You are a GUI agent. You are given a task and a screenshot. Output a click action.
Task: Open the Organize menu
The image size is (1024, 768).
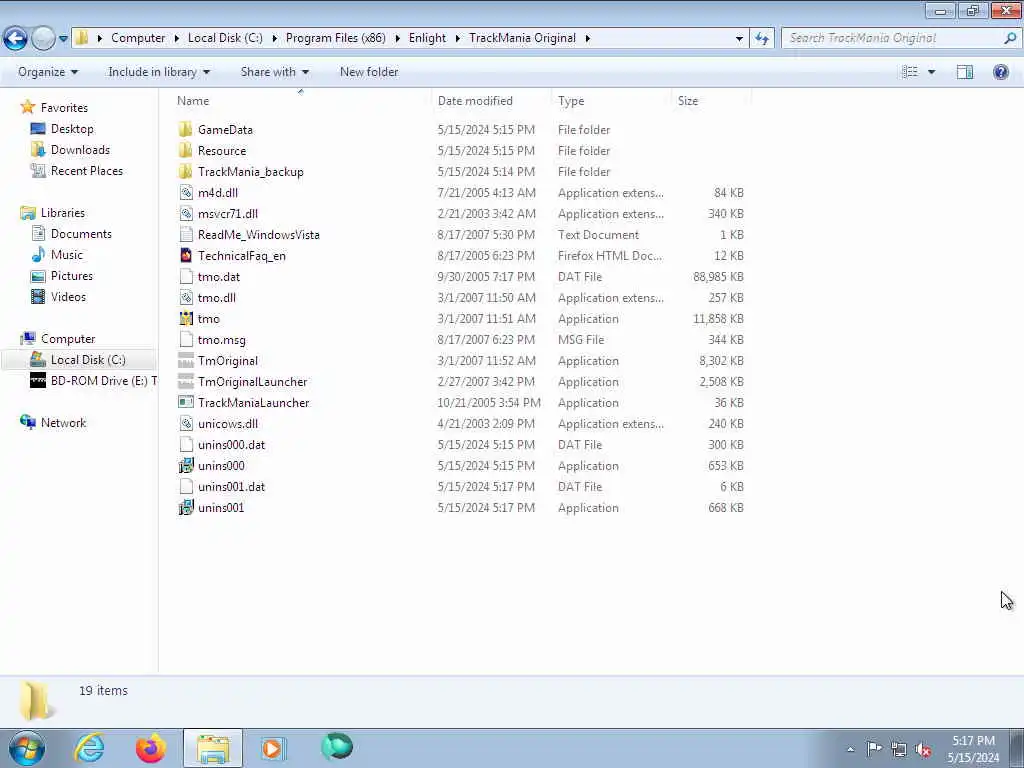(48, 72)
